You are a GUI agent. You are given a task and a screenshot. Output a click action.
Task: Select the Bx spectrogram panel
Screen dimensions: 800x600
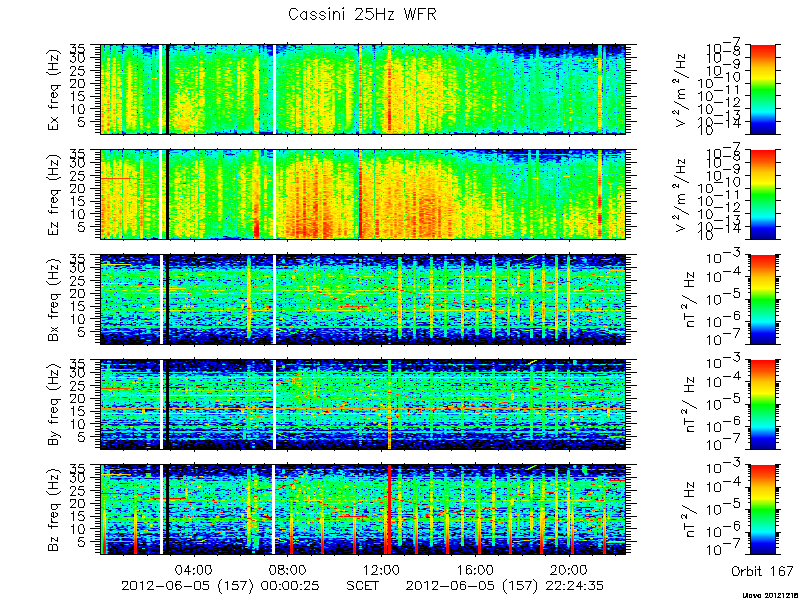pyautogui.click(x=363, y=299)
